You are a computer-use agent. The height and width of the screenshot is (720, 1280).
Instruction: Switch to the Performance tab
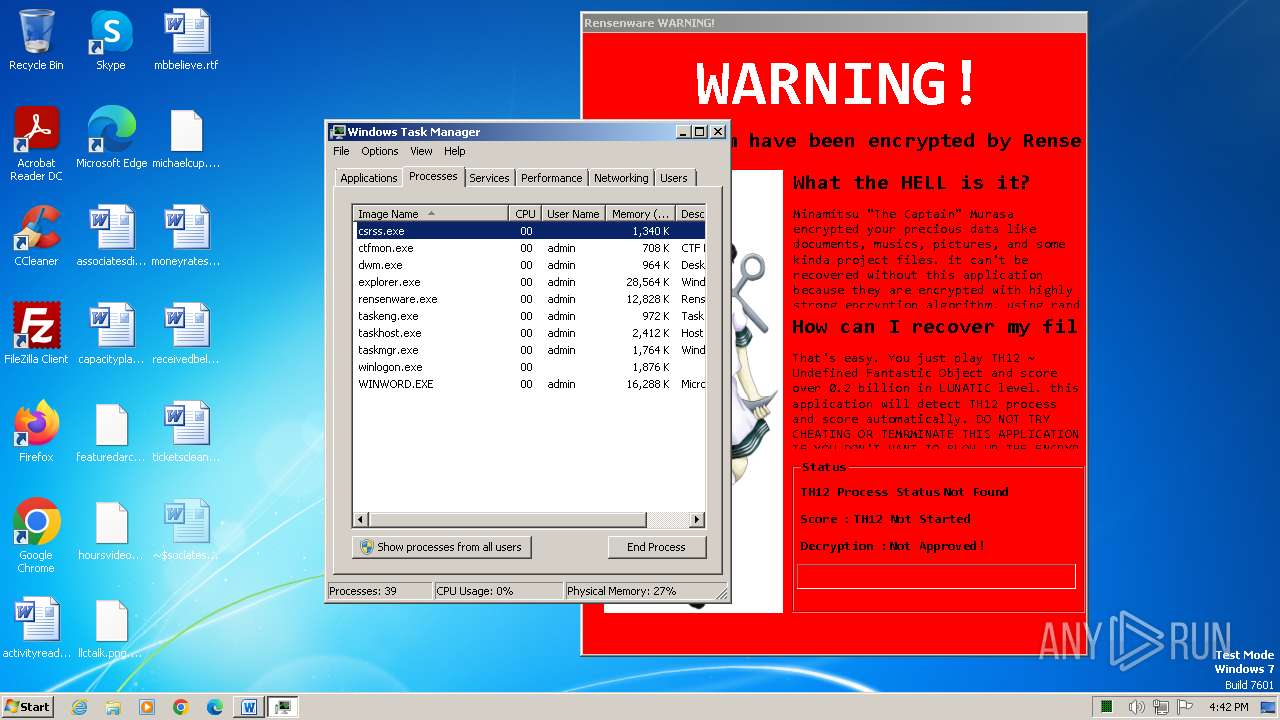click(551, 178)
